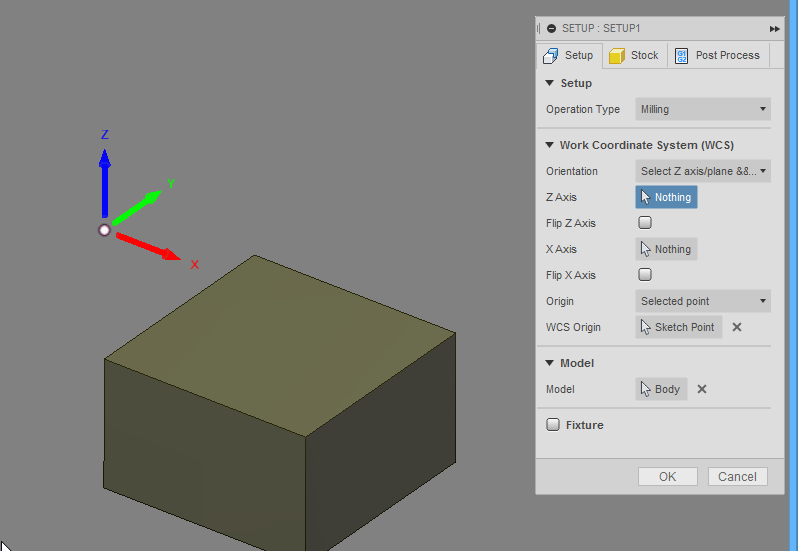The height and width of the screenshot is (551, 798).
Task: Collapse the Model section triangle
Action: [549, 363]
